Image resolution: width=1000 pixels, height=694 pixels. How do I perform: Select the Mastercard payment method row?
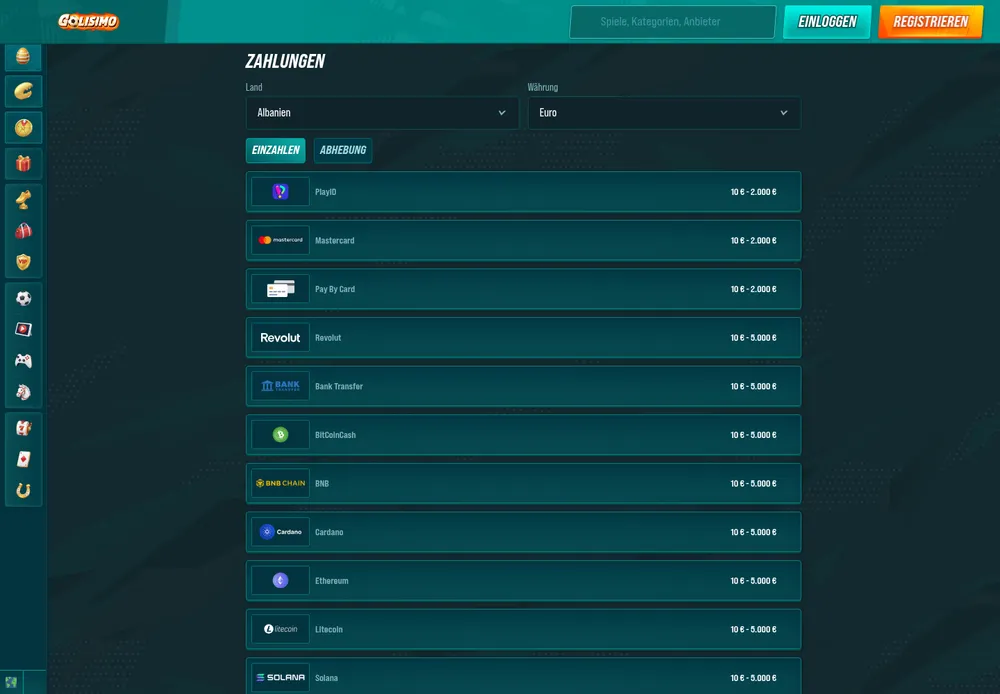tap(524, 240)
